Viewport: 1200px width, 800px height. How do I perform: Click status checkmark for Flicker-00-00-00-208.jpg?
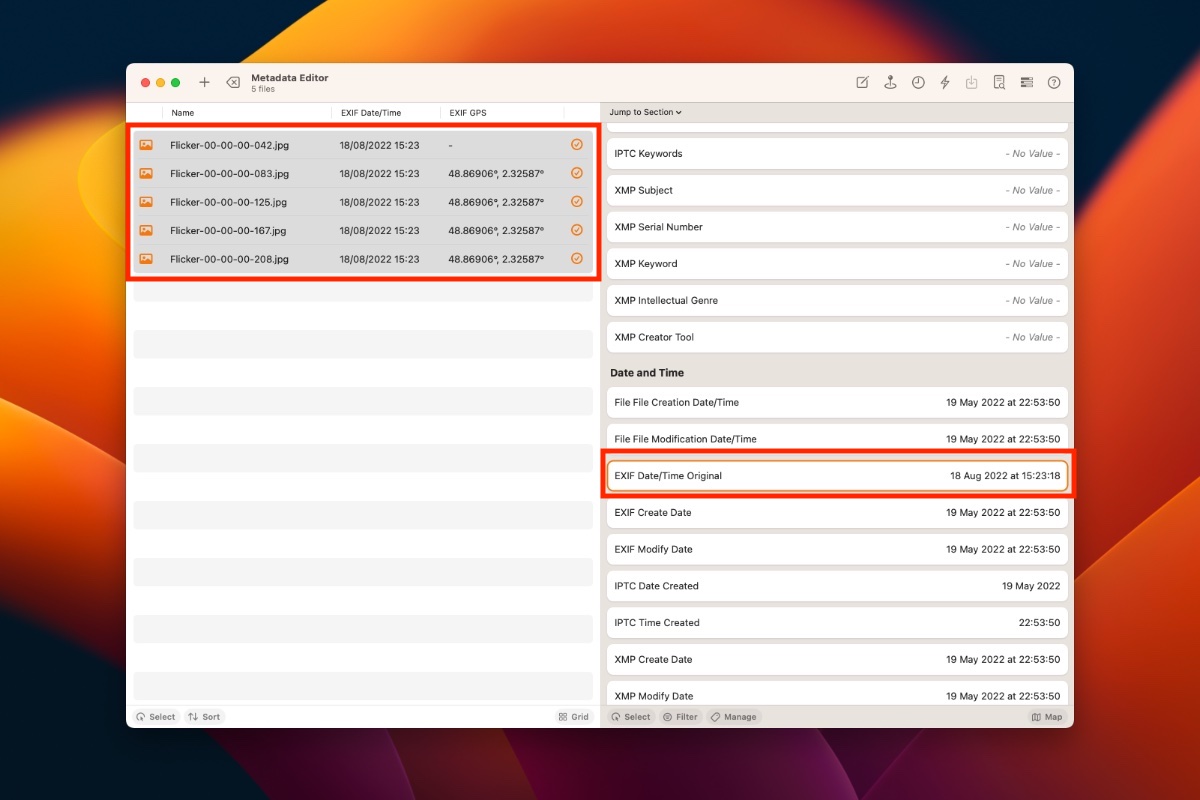tap(577, 258)
